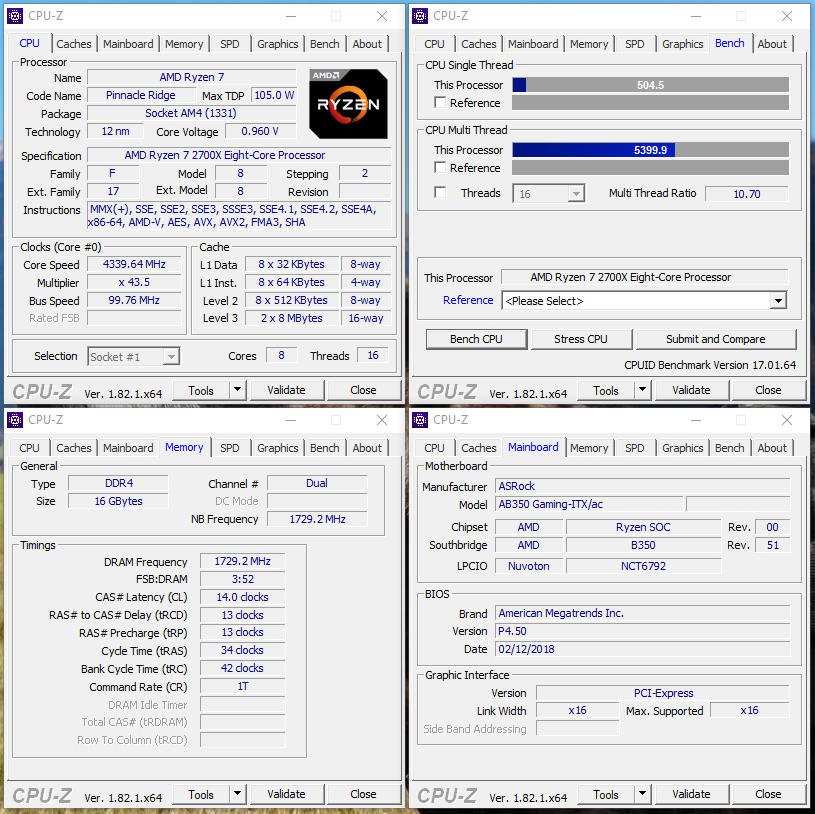The height and width of the screenshot is (814, 815).
Task: Click BIOS Version value P4.50
Action: (642, 631)
